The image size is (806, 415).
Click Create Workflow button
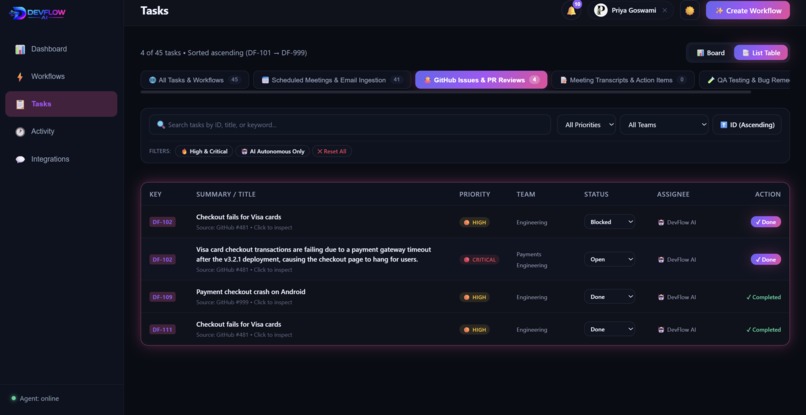coord(748,10)
